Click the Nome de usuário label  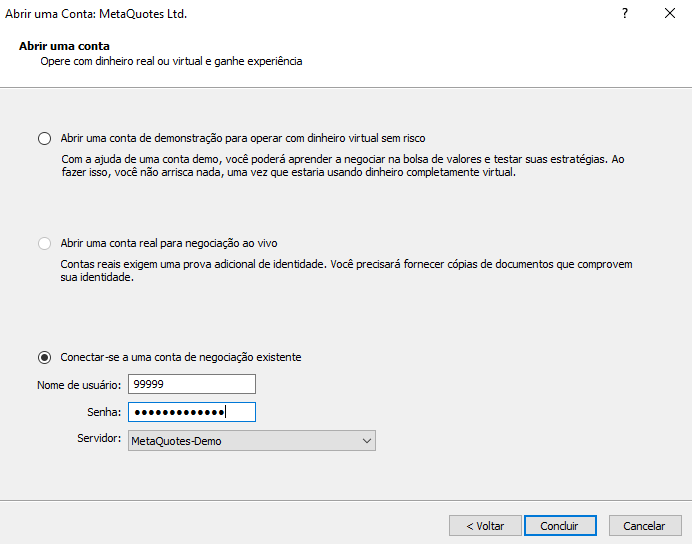tap(79, 385)
